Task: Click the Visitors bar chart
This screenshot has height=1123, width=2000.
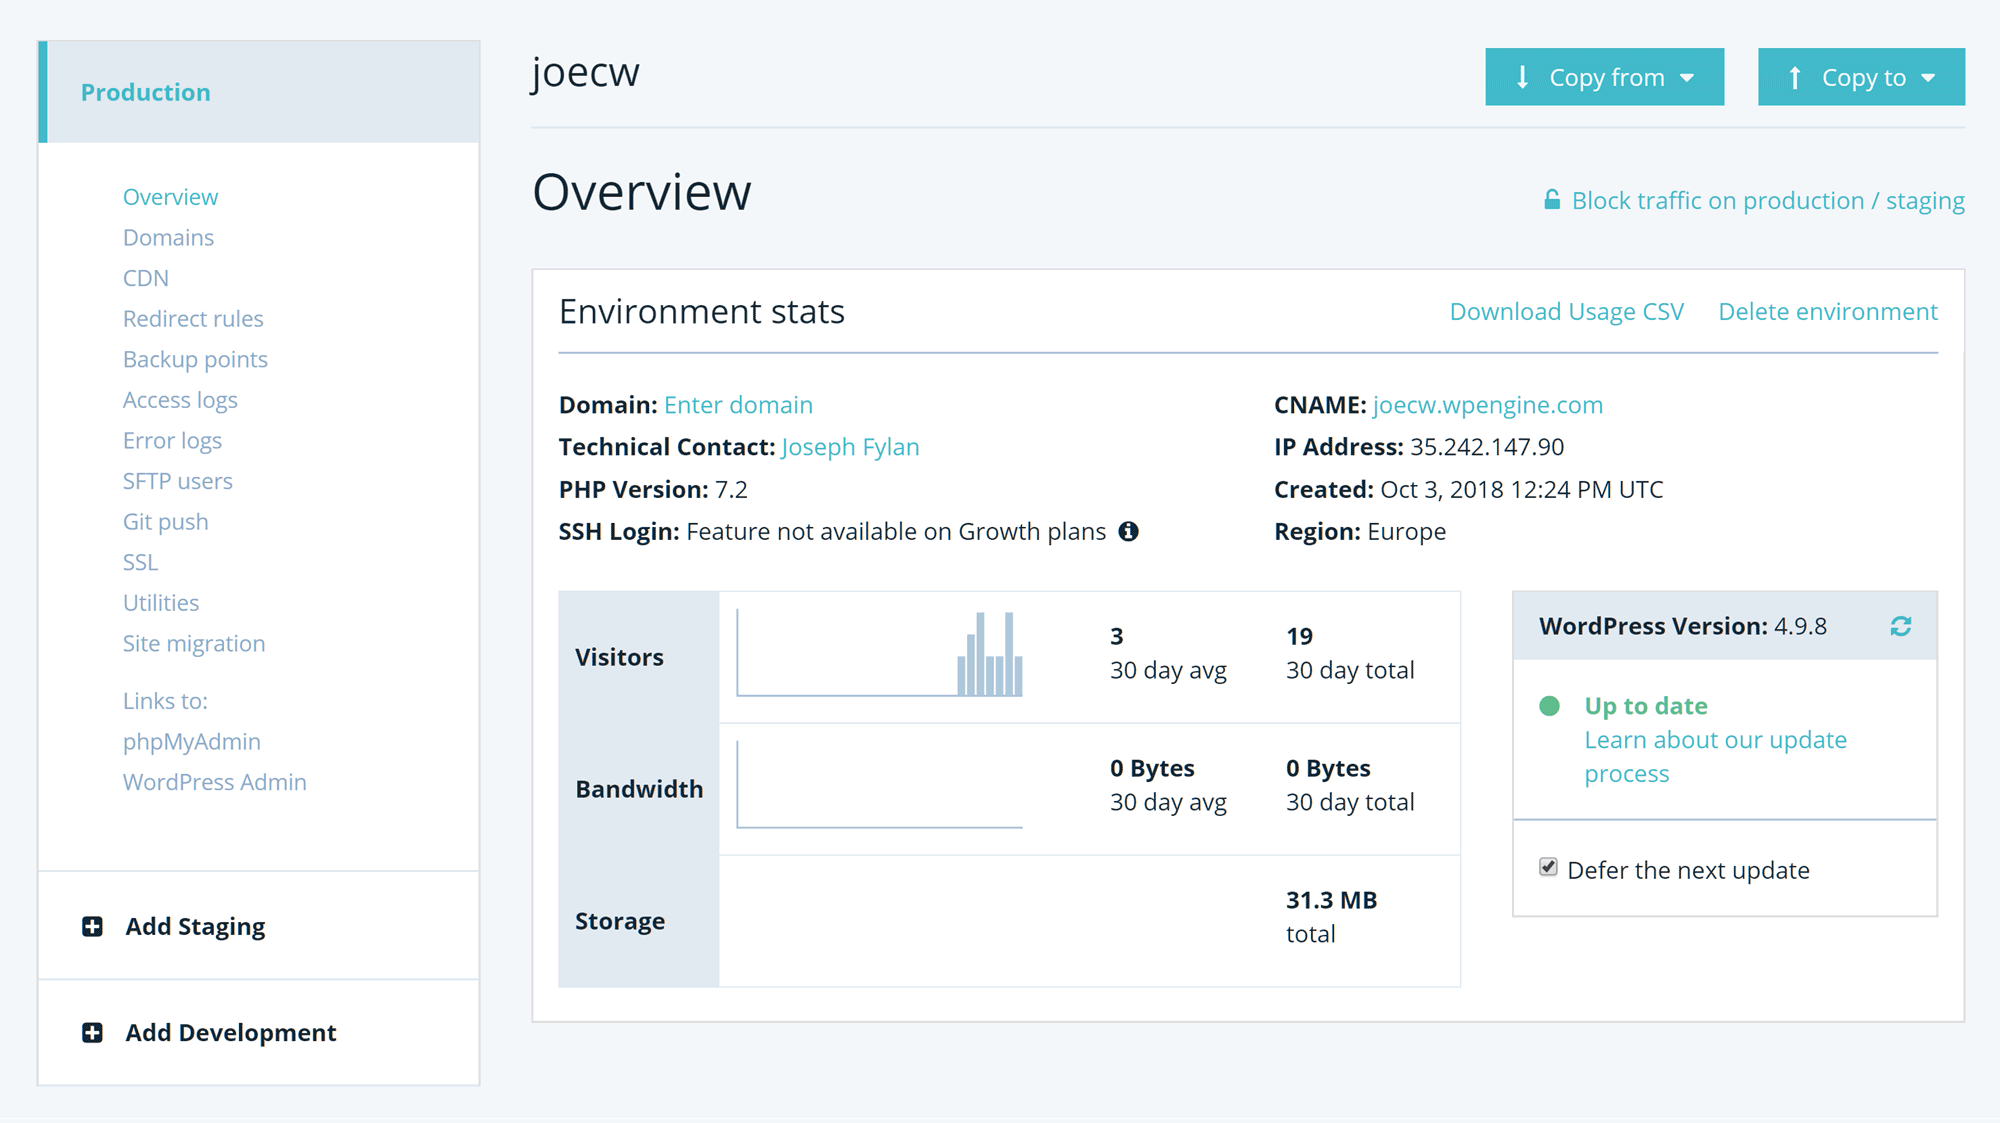Action: pyautogui.click(x=880, y=653)
